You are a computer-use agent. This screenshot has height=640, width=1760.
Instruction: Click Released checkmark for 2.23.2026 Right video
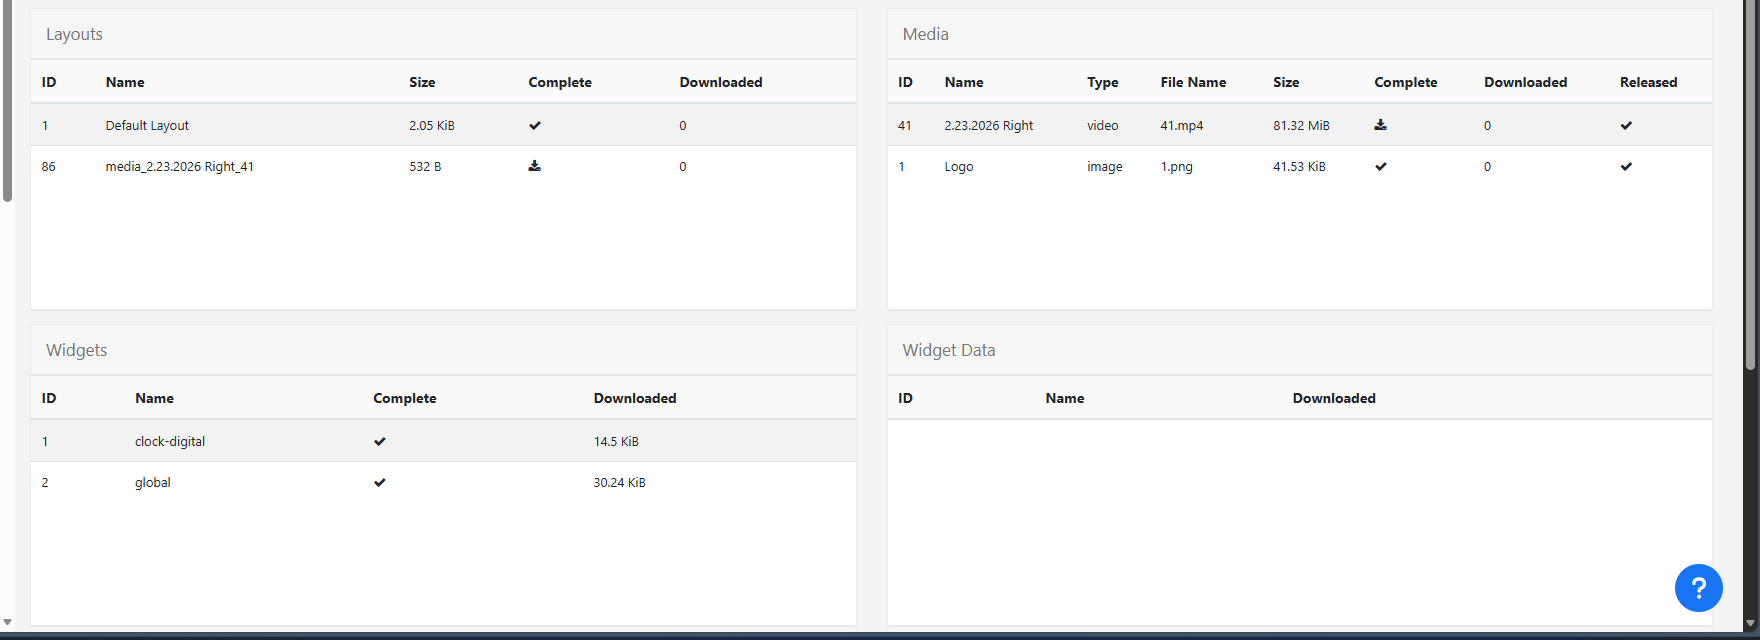coord(1626,125)
